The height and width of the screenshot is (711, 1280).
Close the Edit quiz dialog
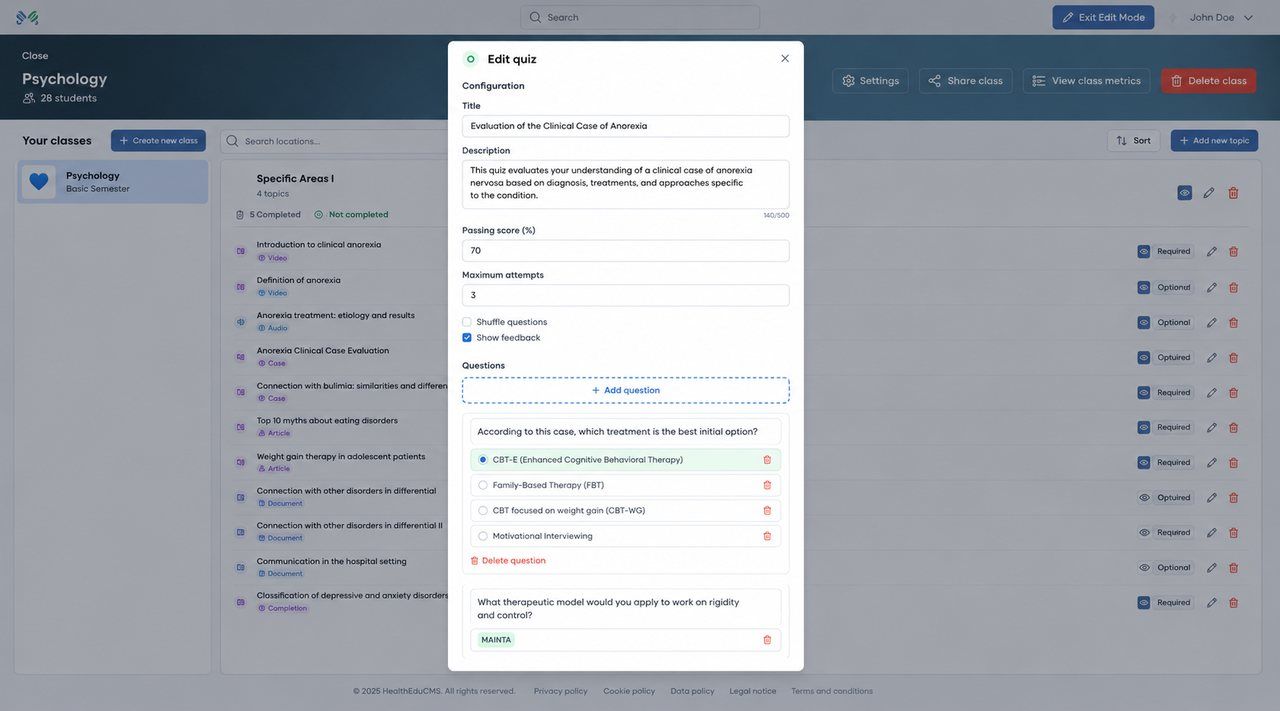point(785,59)
